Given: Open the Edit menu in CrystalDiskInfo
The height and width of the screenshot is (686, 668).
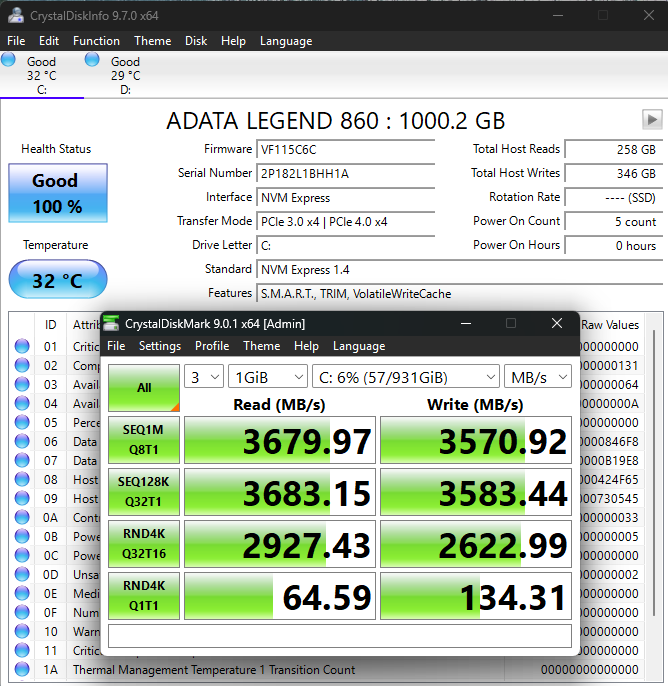Looking at the screenshot, I should [49, 41].
